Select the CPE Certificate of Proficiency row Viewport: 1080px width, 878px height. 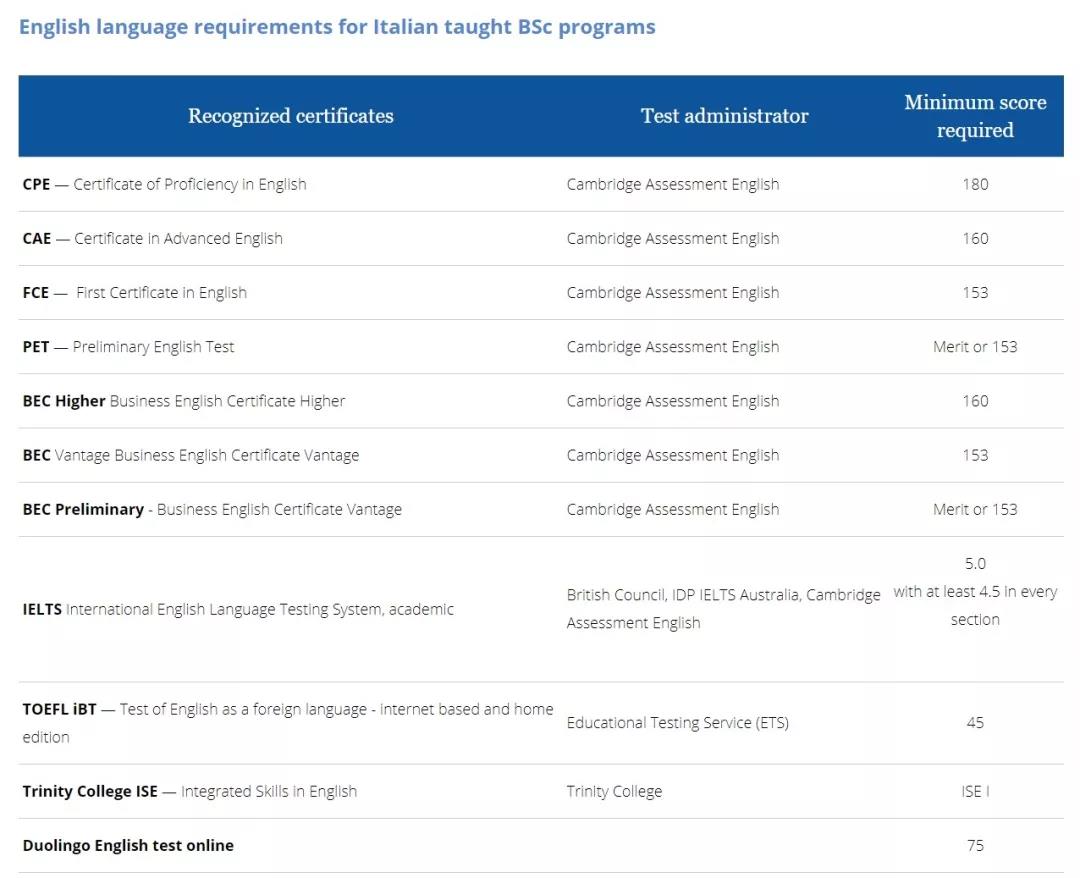pyautogui.click(x=165, y=184)
